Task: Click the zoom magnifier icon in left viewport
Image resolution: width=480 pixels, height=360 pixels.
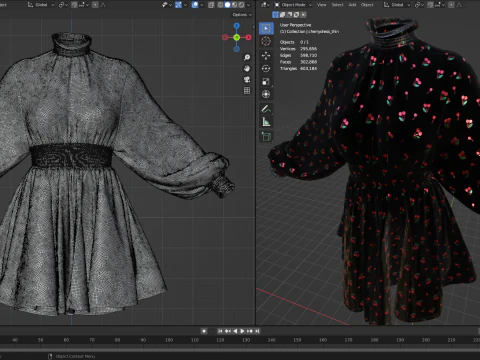Action: pos(247,57)
